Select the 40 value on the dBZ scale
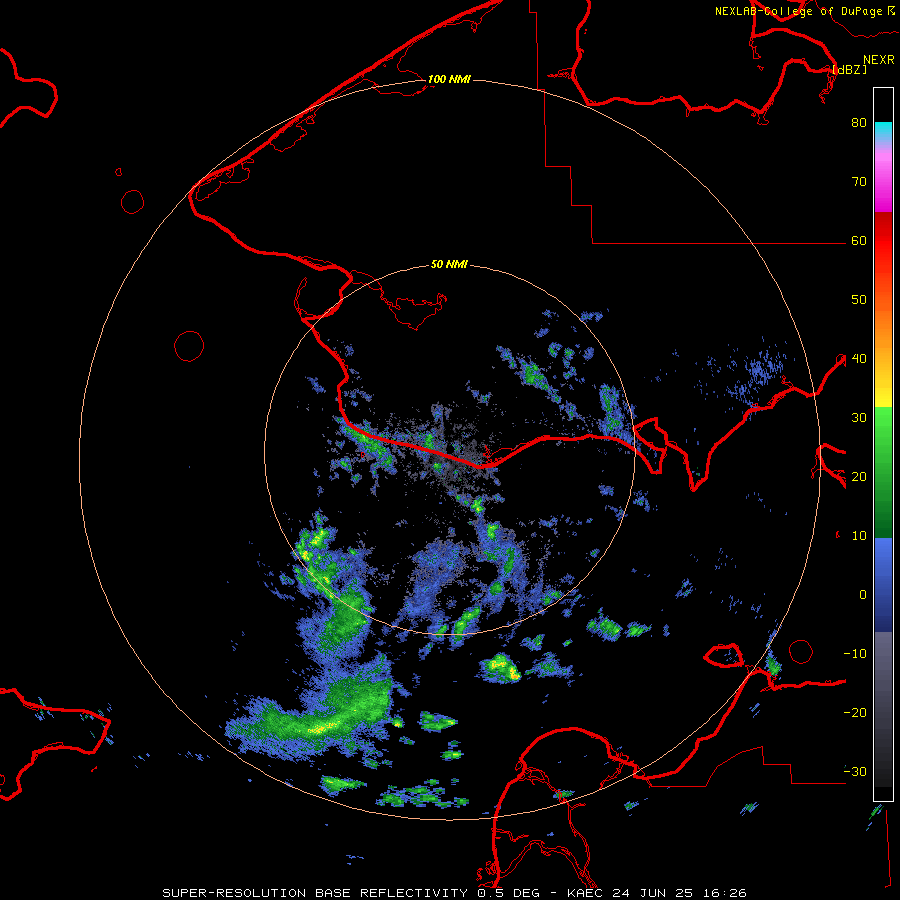This screenshot has height=900, width=900. (x=859, y=358)
